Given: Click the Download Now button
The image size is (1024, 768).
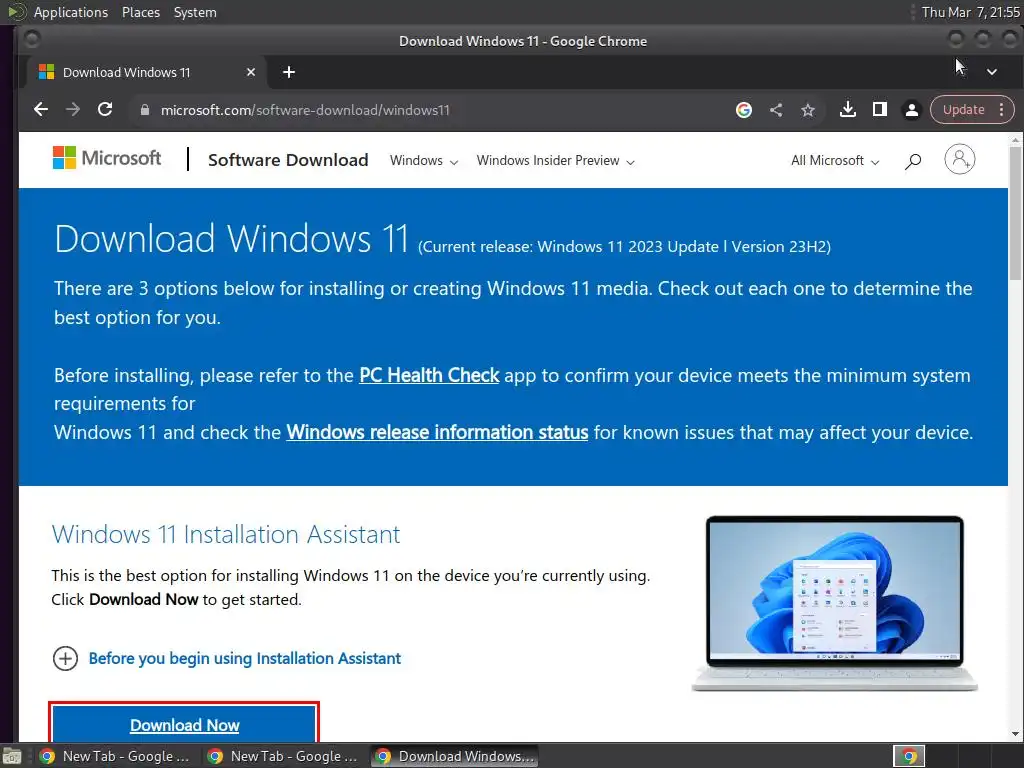Looking at the screenshot, I should click(x=184, y=723).
